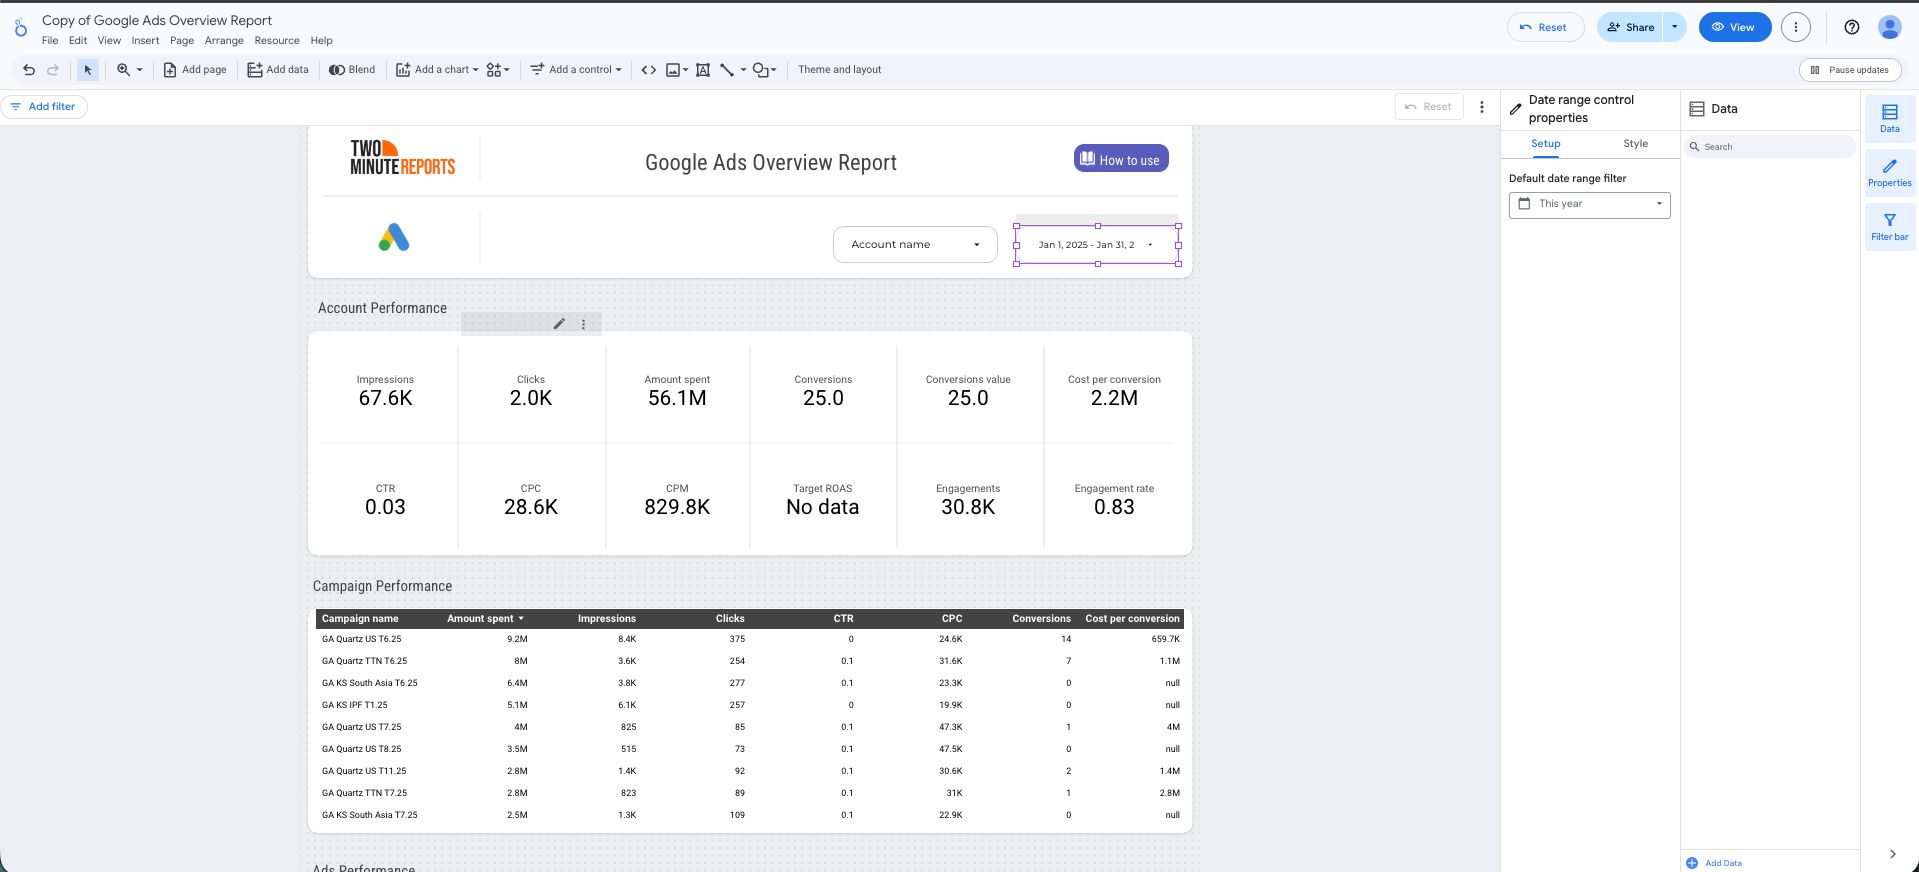Open the Arrange menu
The width and height of the screenshot is (1919, 872).
coord(224,41)
